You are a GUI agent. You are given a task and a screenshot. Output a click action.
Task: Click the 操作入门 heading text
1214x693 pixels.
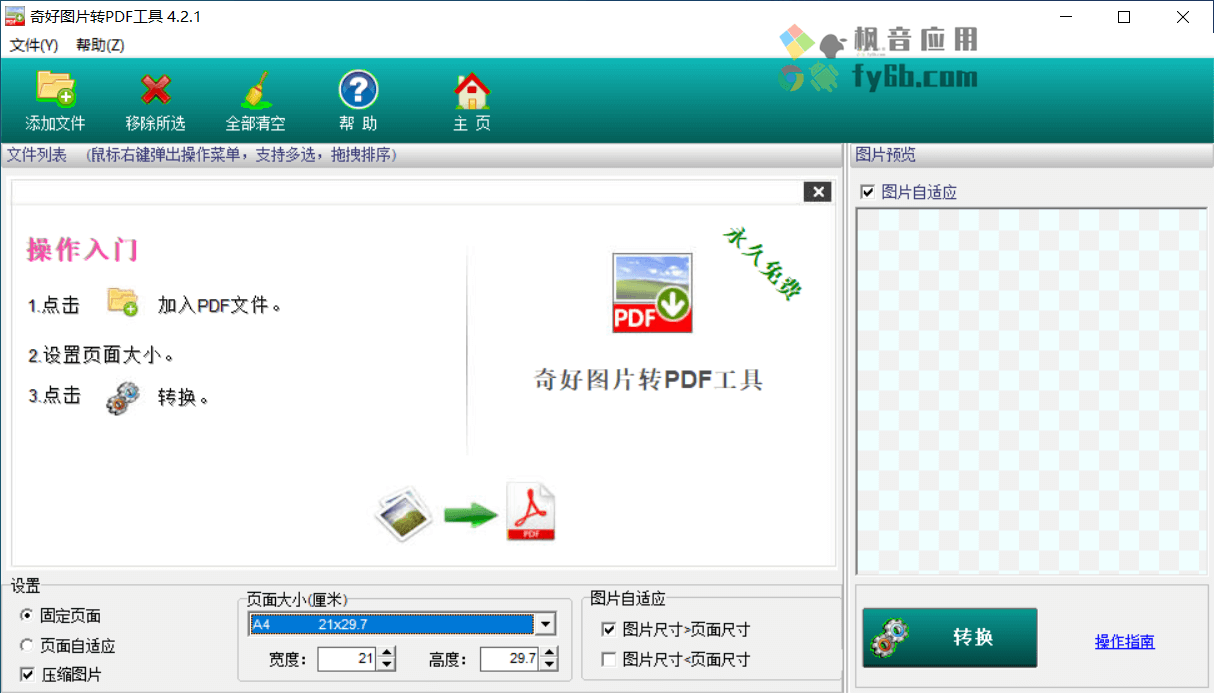point(83,250)
